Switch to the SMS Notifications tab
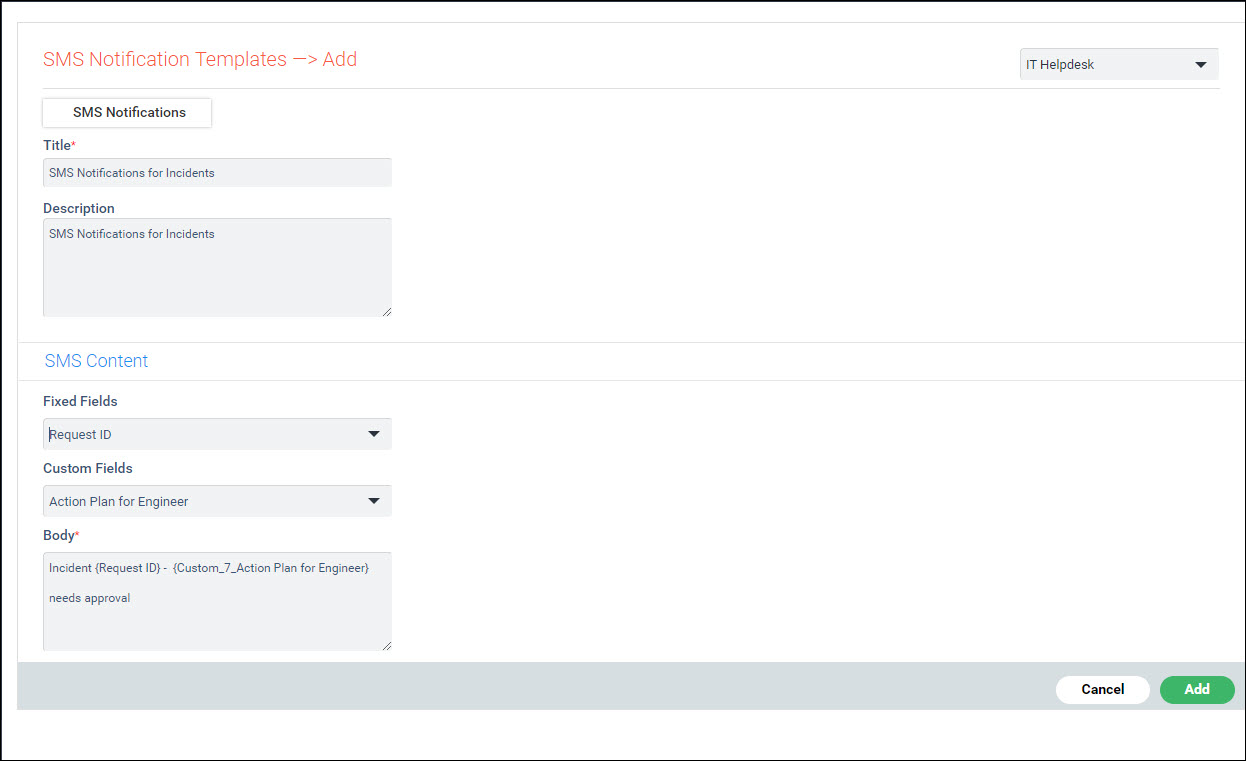 (x=126, y=112)
